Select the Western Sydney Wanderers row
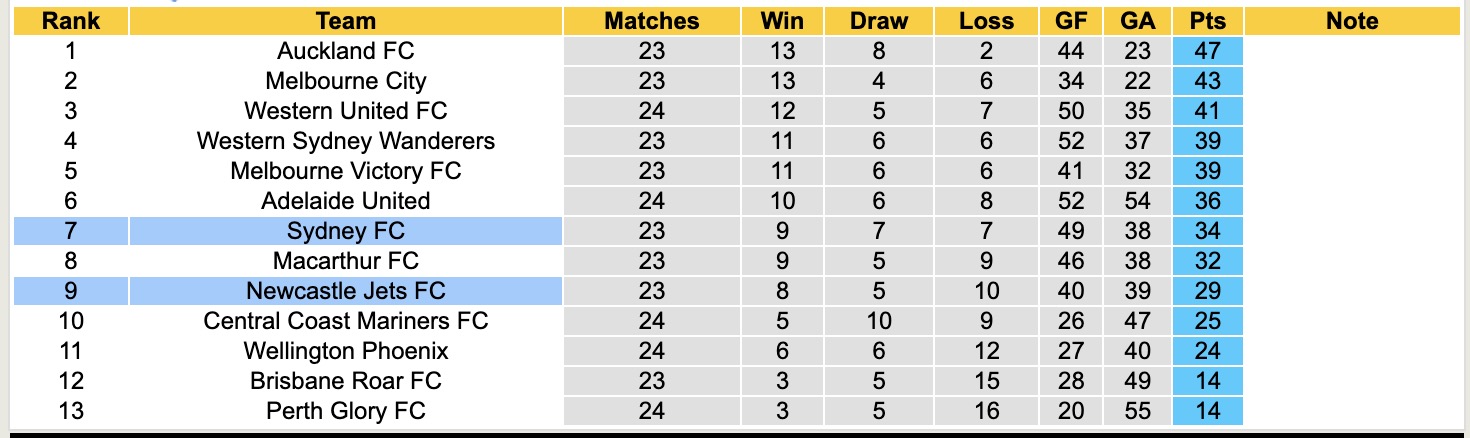This screenshot has height=438, width=1470. [x=345, y=141]
